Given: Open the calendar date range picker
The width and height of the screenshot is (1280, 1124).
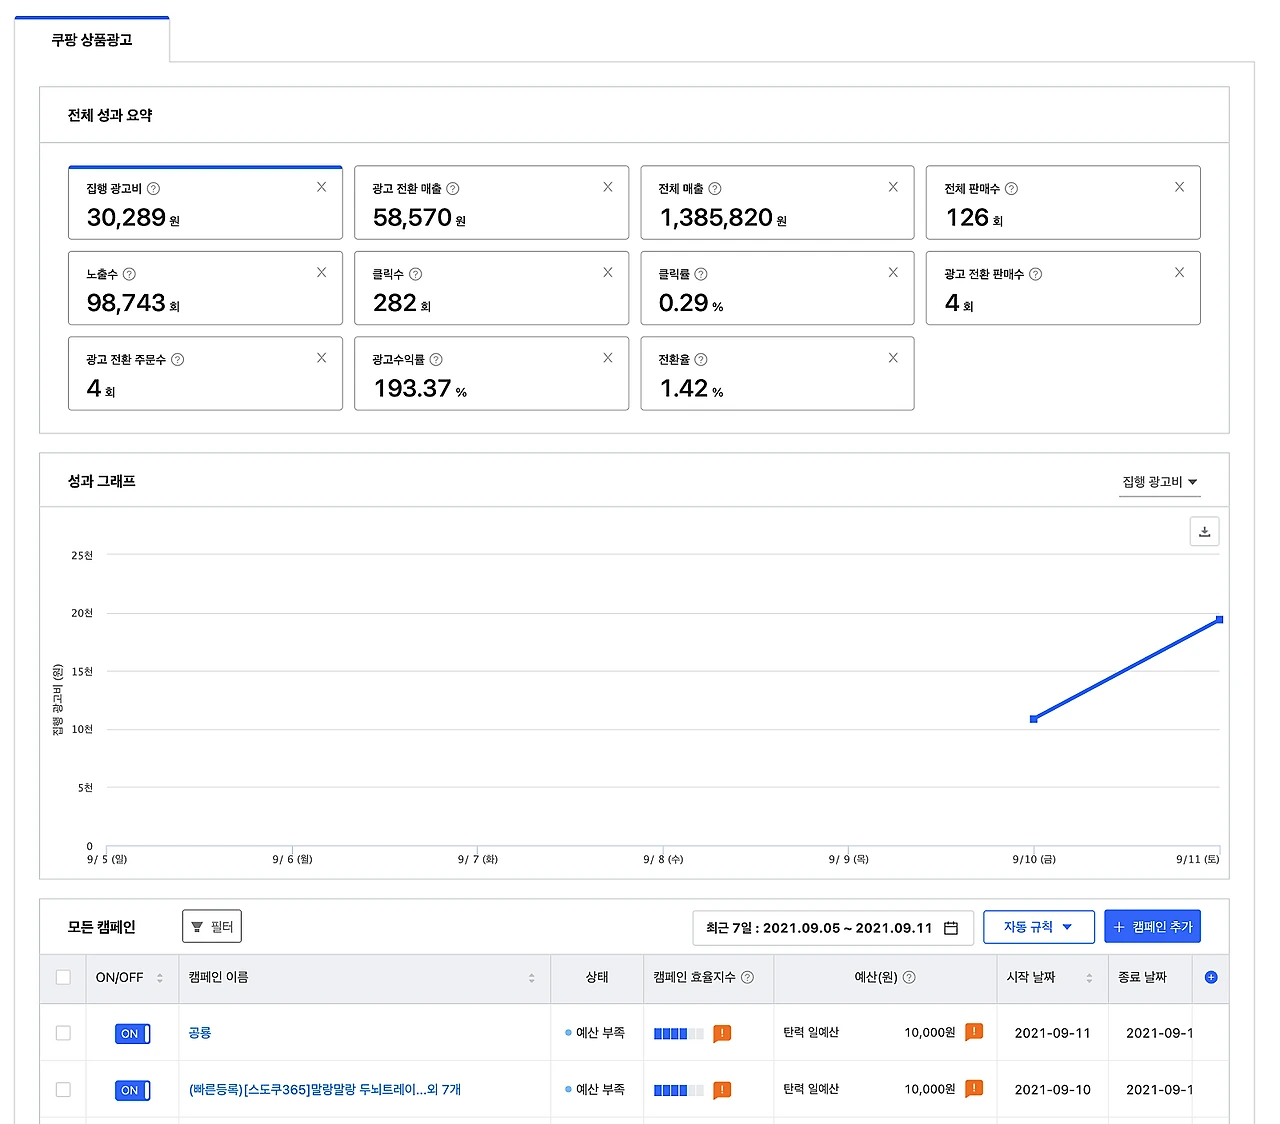Looking at the screenshot, I should [951, 928].
